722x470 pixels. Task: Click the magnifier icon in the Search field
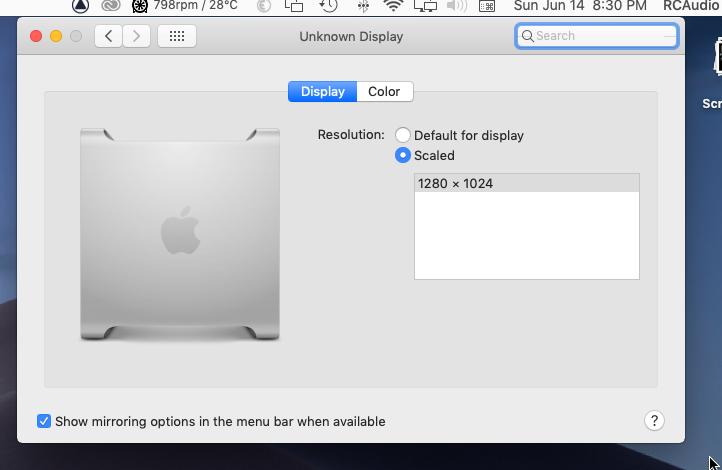click(528, 36)
